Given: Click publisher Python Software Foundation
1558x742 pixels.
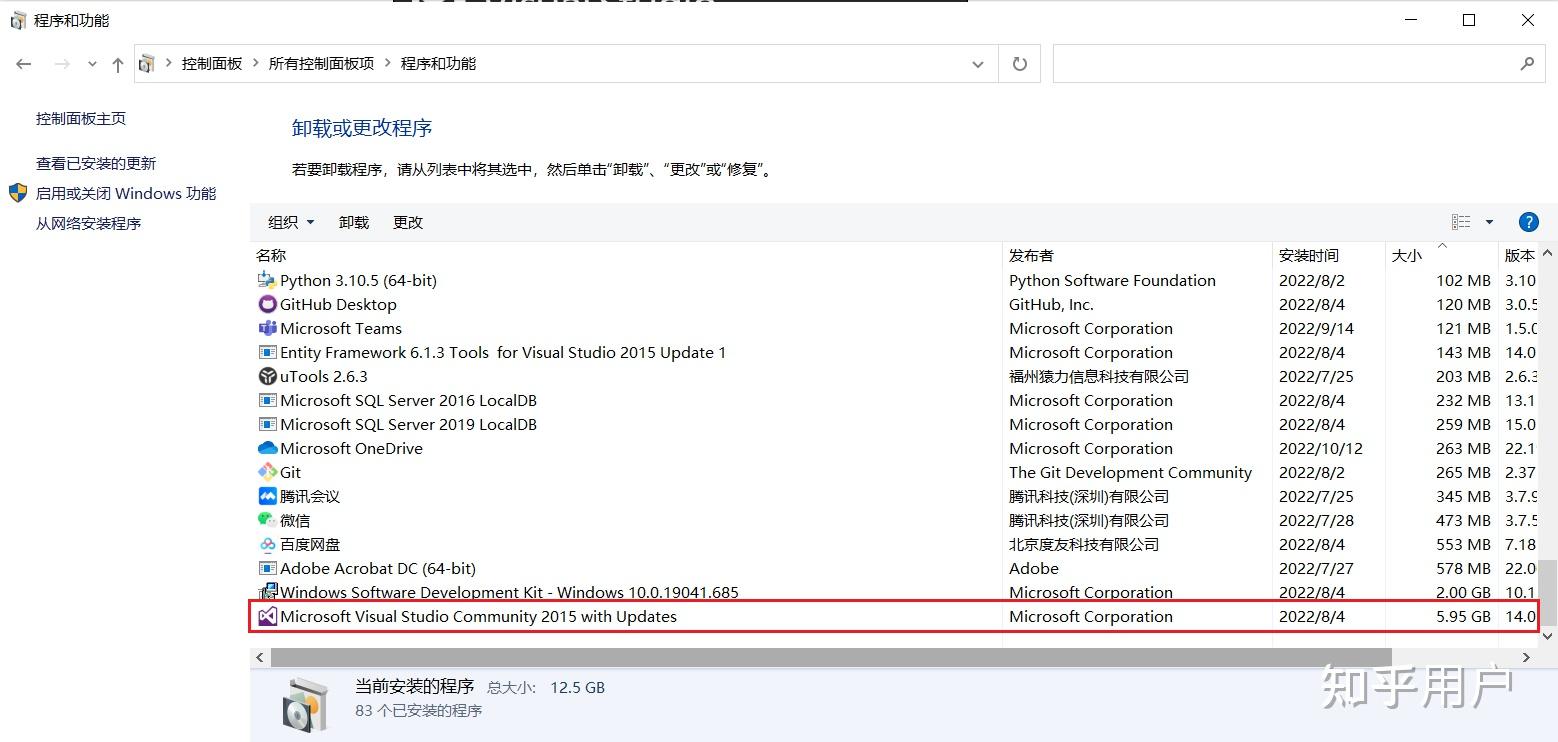Looking at the screenshot, I should [x=1112, y=280].
